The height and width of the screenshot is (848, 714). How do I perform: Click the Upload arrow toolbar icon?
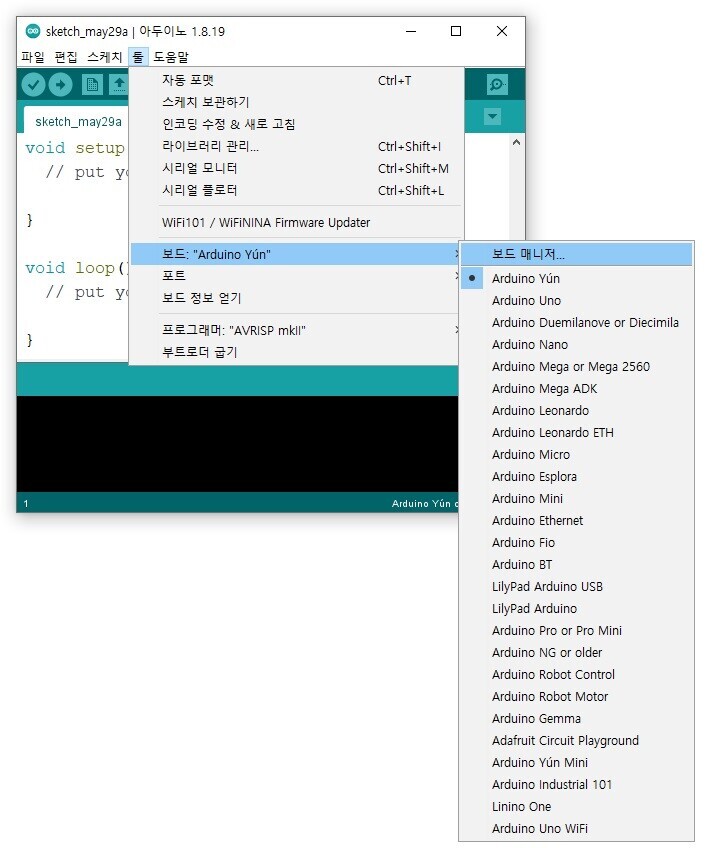click(x=60, y=84)
